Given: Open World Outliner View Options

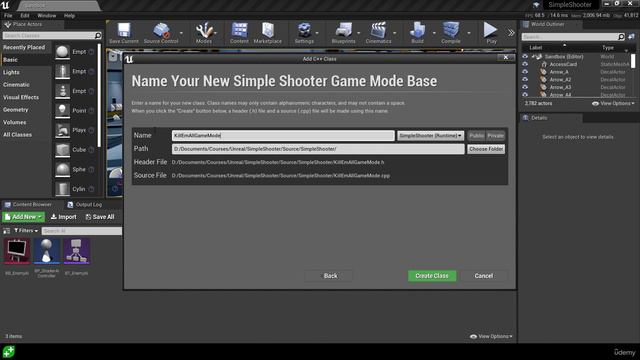Looking at the screenshot, I should [x=613, y=104].
